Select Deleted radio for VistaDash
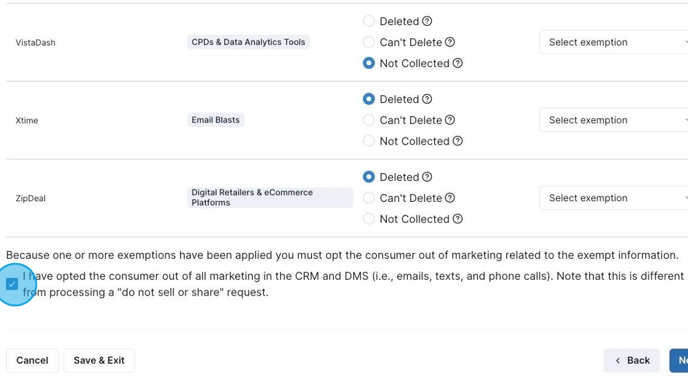The height and width of the screenshot is (384, 688). pos(369,21)
